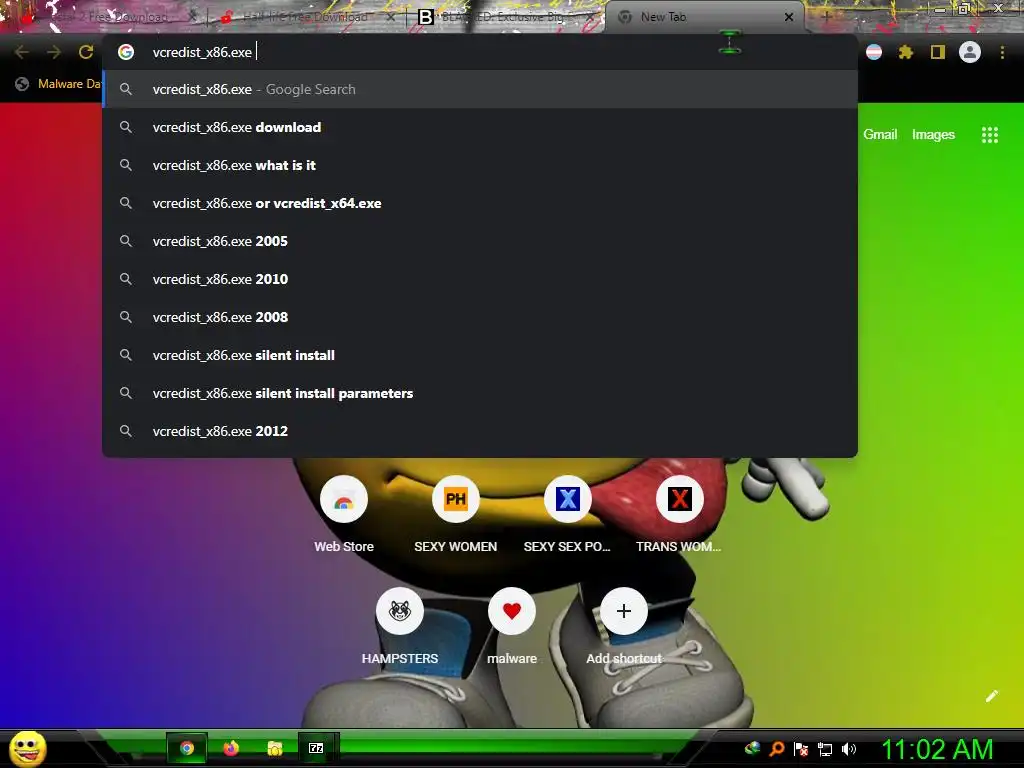Click the flag with red X tray icon
1024x768 pixels.
pos(801,749)
